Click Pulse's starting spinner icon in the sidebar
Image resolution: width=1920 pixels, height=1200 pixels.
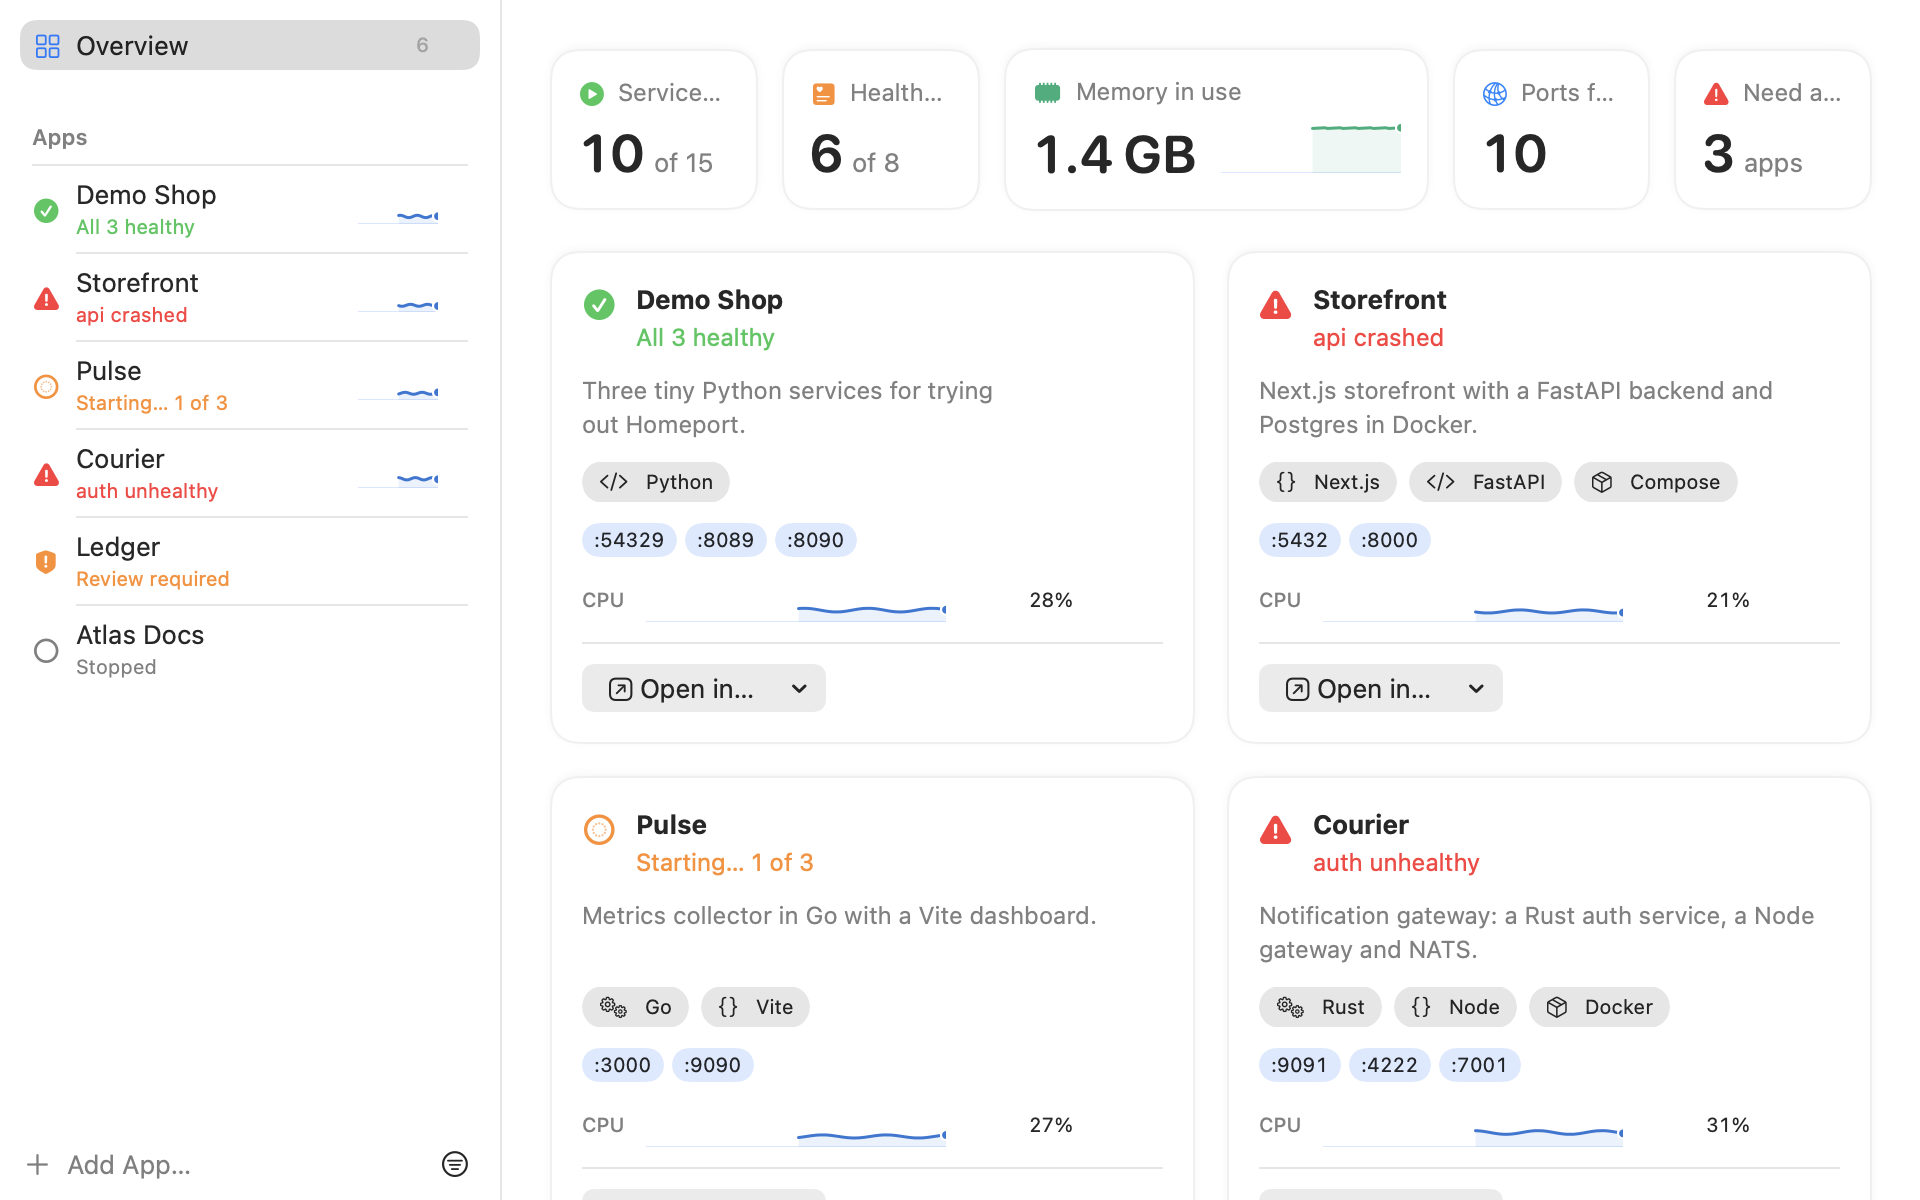coord(46,386)
